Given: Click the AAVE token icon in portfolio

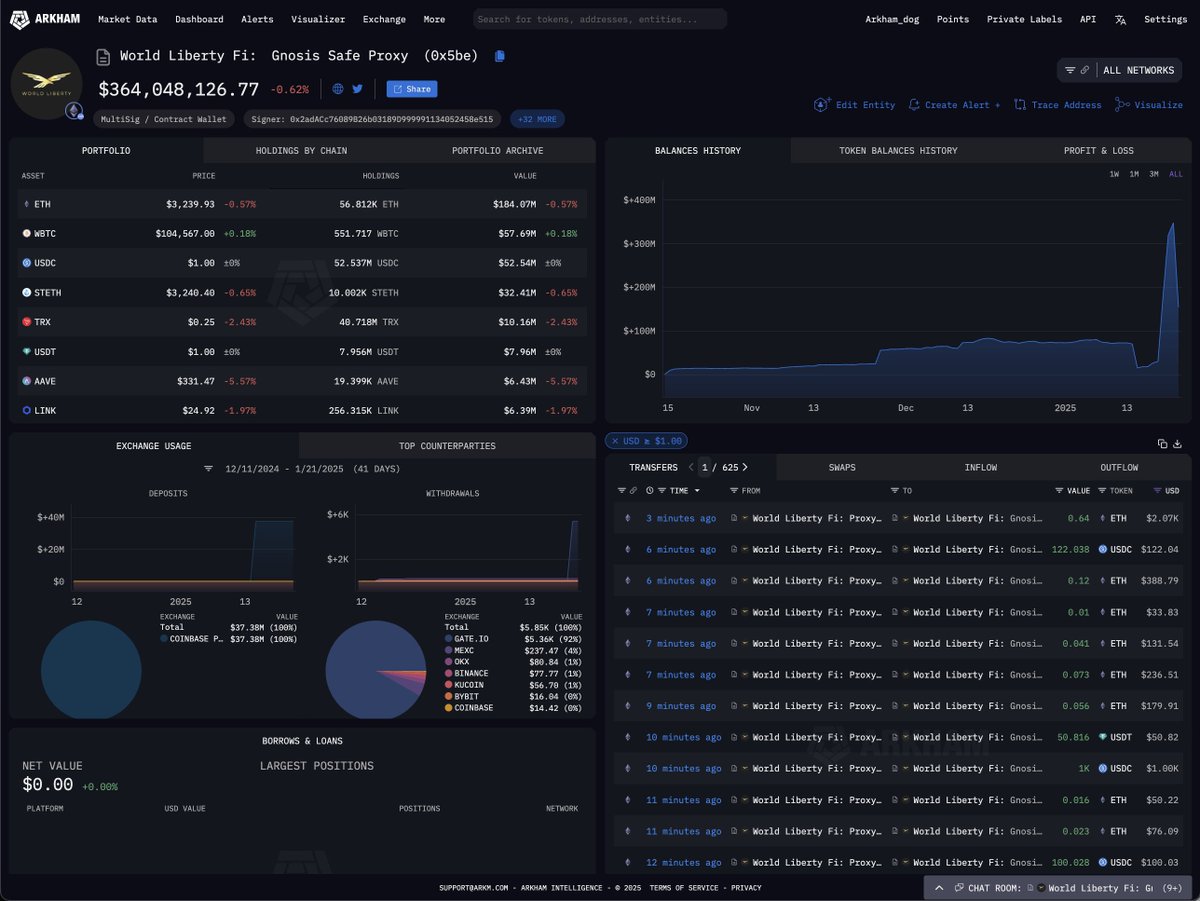Looking at the screenshot, I should [26, 382].
